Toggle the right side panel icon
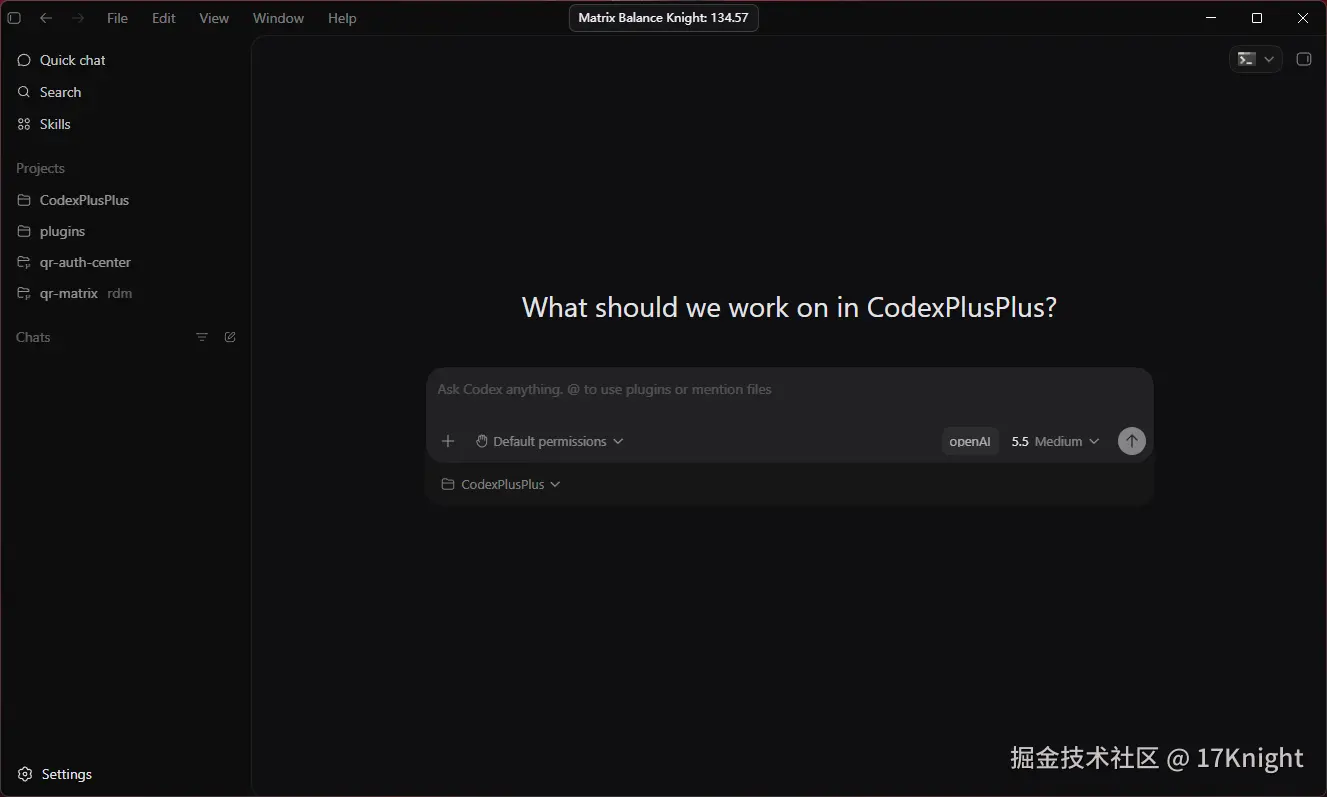Image resolution: width=1327 pixels, height=797 pixels. tap(1303, 59)
